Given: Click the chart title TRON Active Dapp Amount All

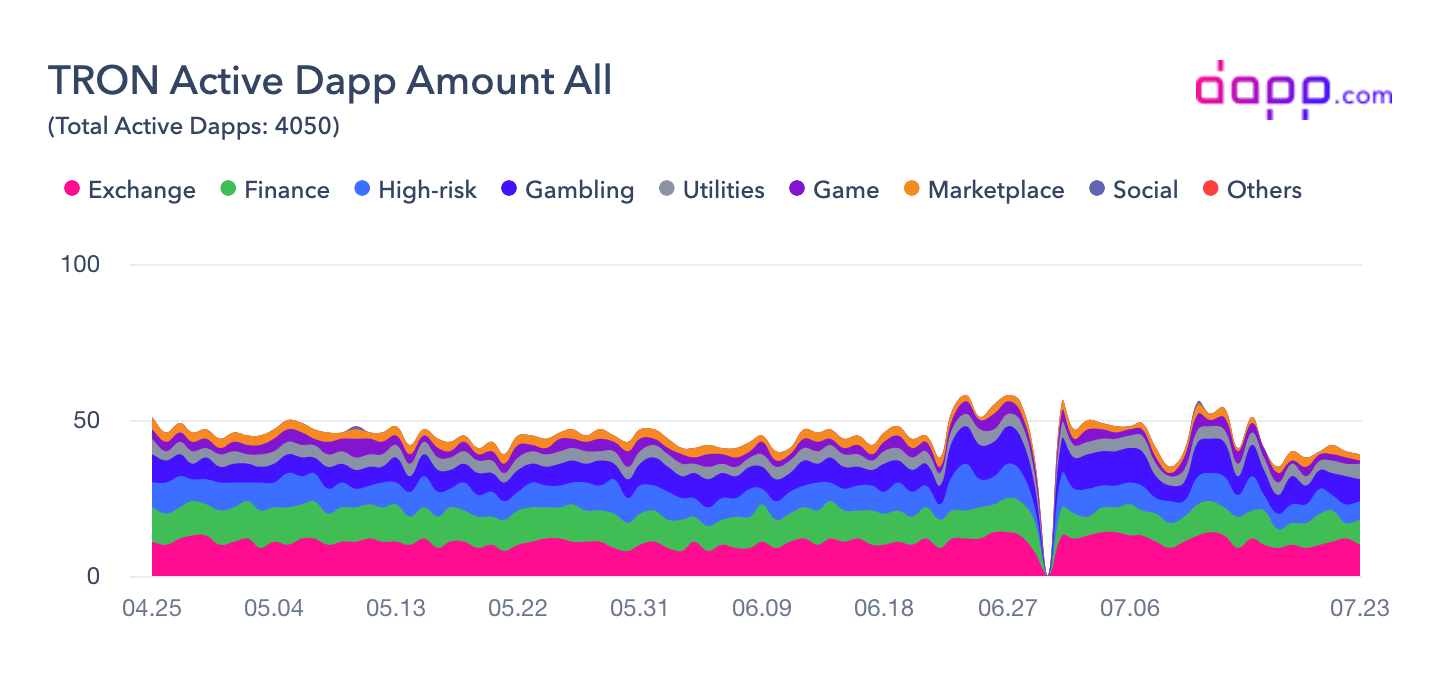Looking at the screenshot, I should pos(330,81).
